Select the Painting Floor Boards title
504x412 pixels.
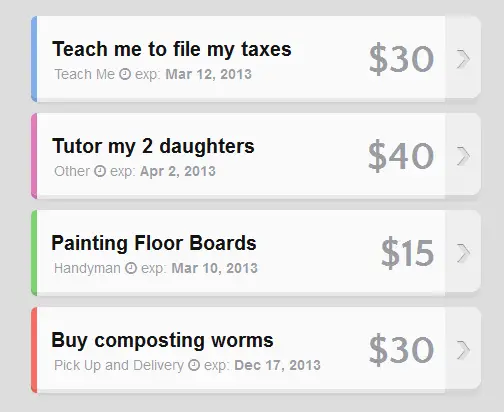[154, 243]
